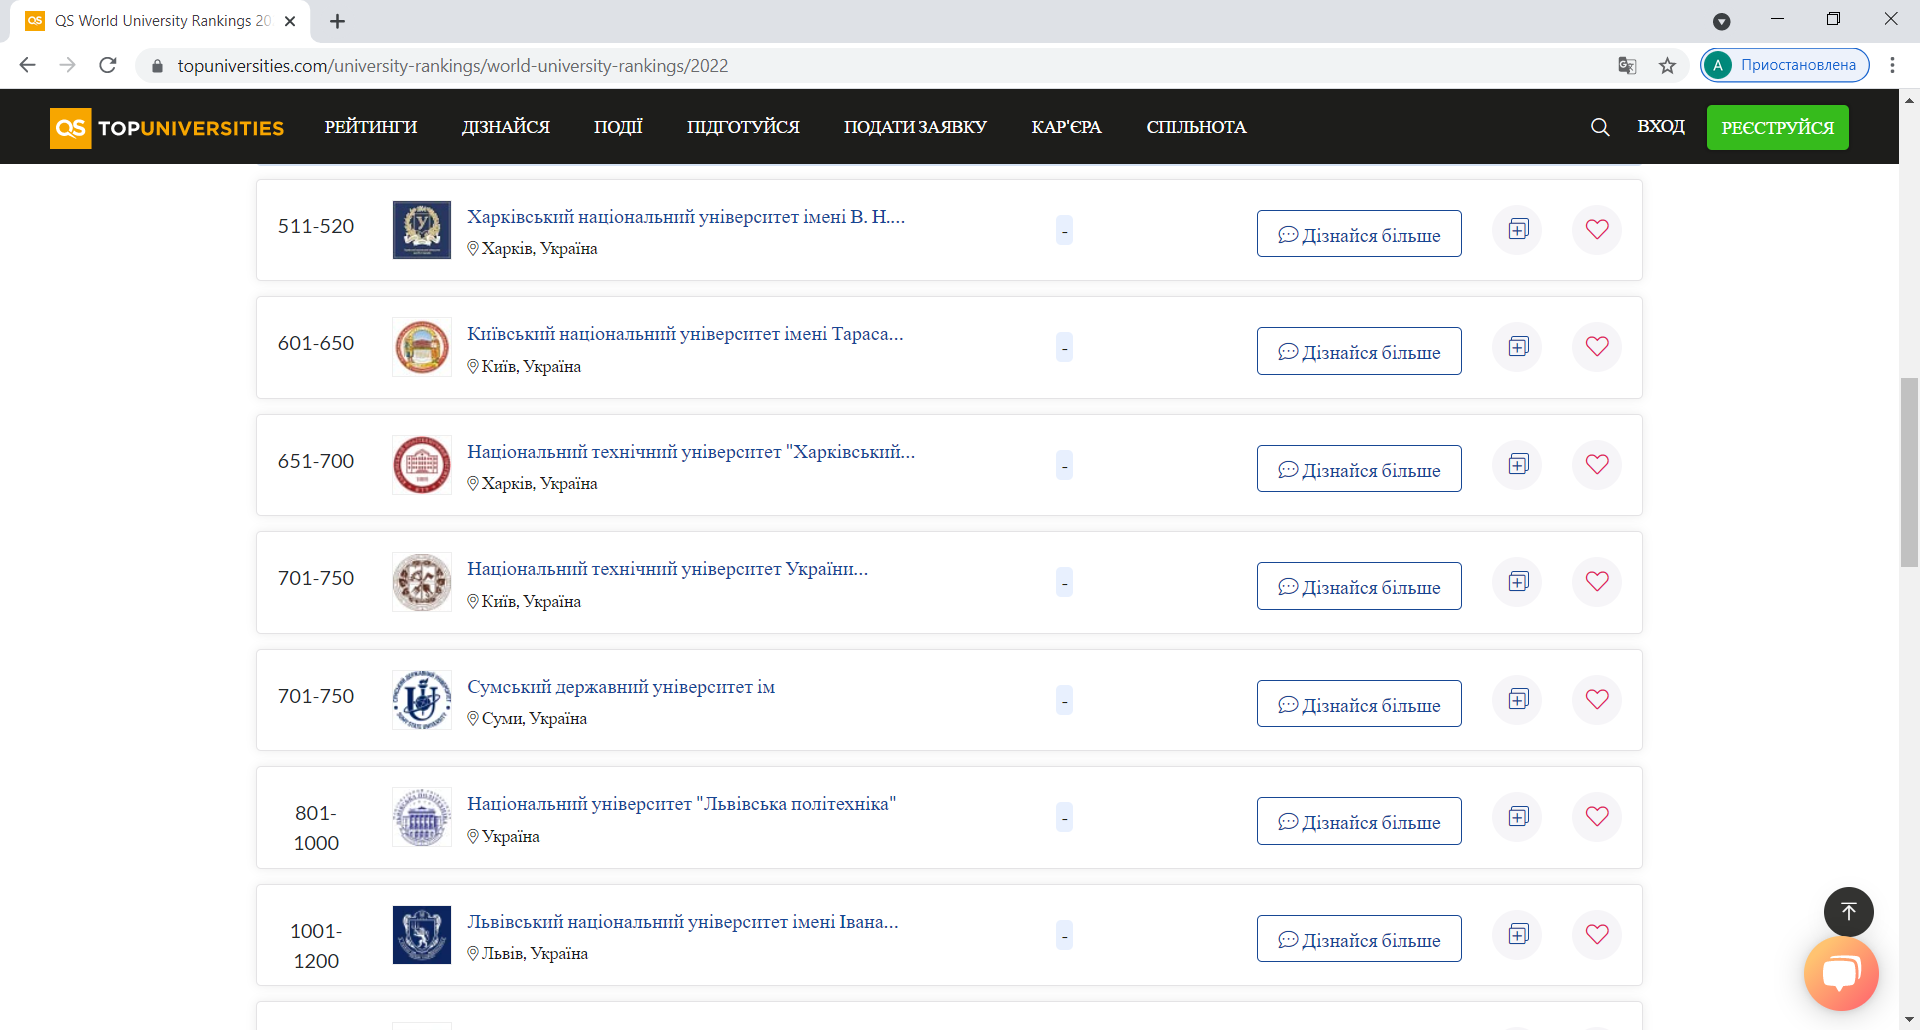The width and height of the screenshot is (1920, 1030).
Task: Open Google Translate icon in address bar
Action: coord(1627,66)
